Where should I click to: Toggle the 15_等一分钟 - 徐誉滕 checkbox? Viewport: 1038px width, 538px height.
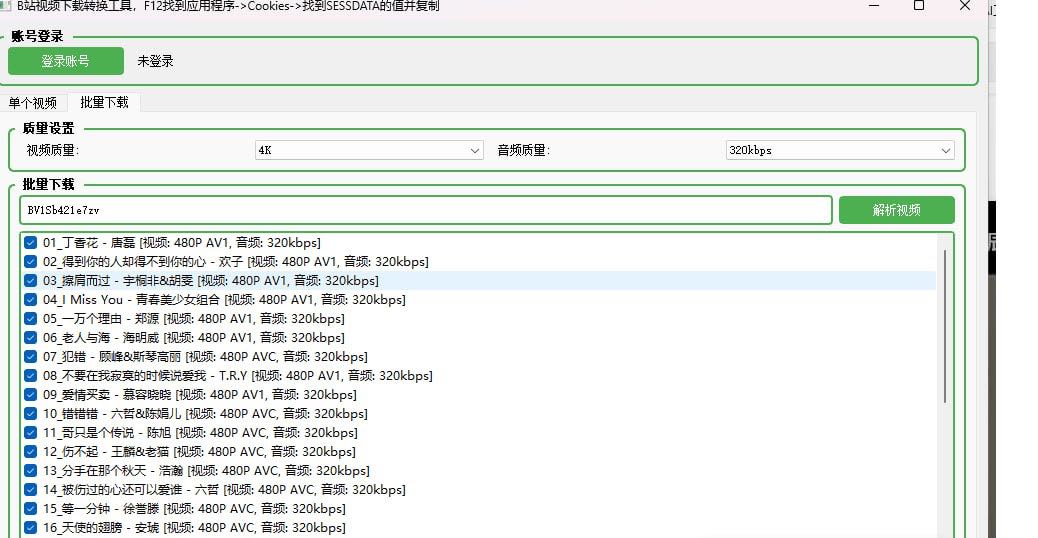click(31, 509)
